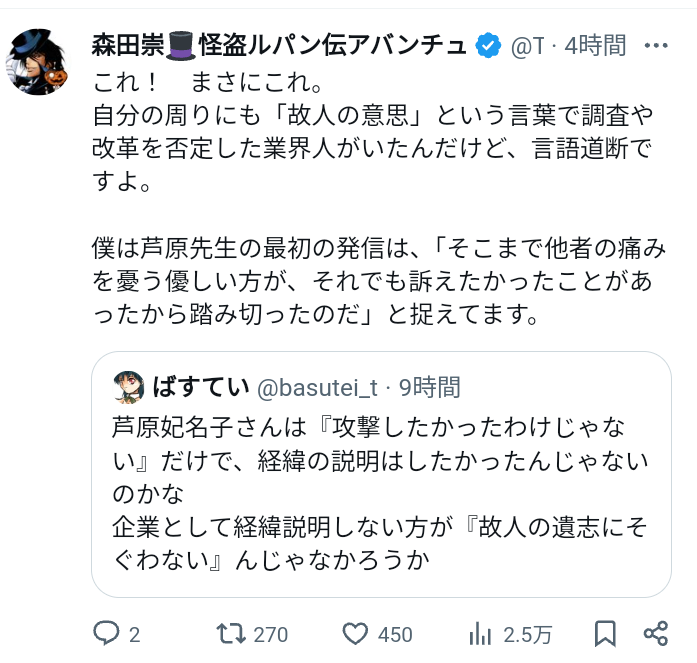Image resolution: width=697 pixels, height=663 pixels.
Task: Click the 450 likes count
Action: point(395,634)
